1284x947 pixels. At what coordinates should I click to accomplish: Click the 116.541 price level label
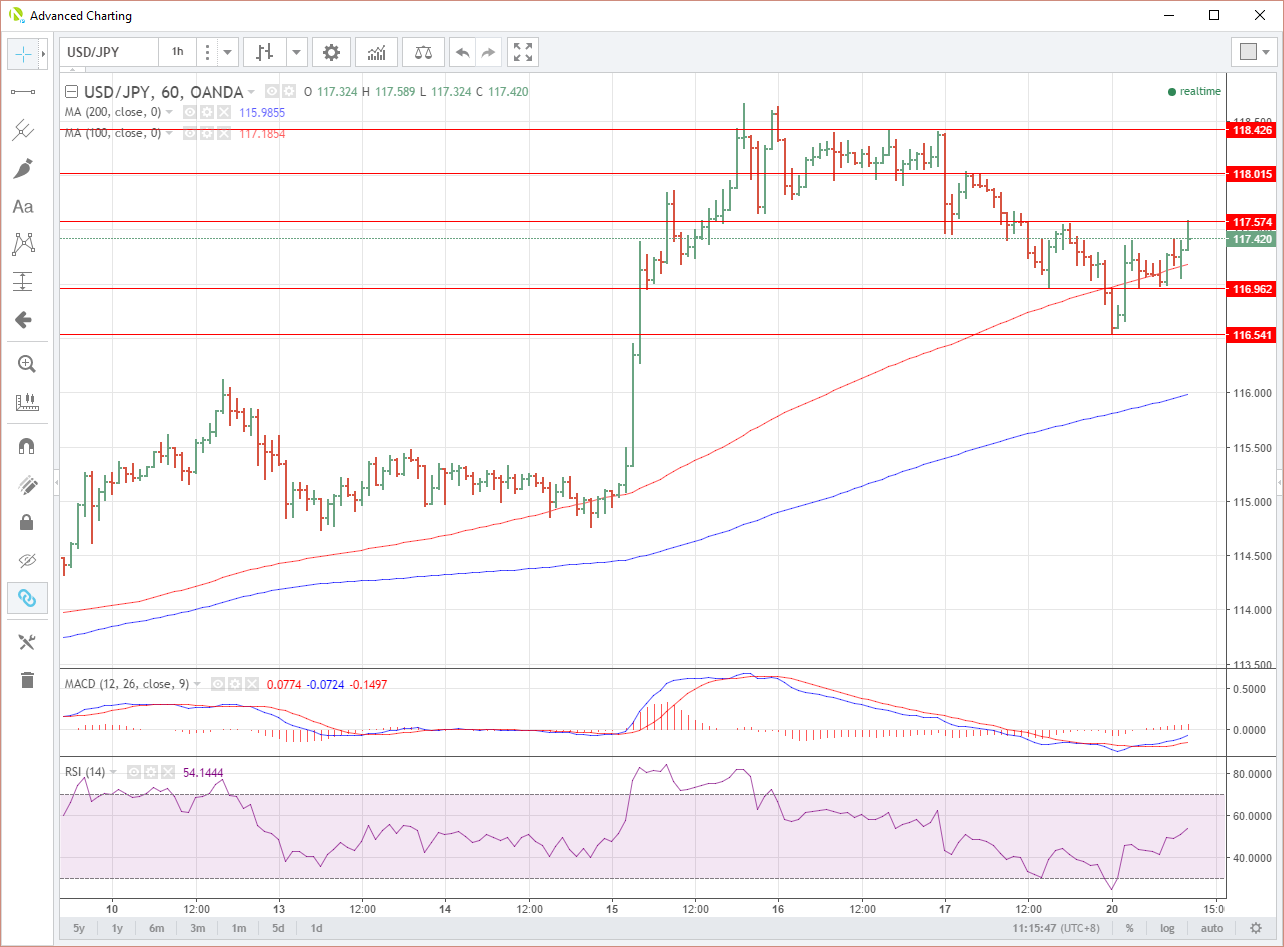pyautogui.click(x=1252, y=335)
